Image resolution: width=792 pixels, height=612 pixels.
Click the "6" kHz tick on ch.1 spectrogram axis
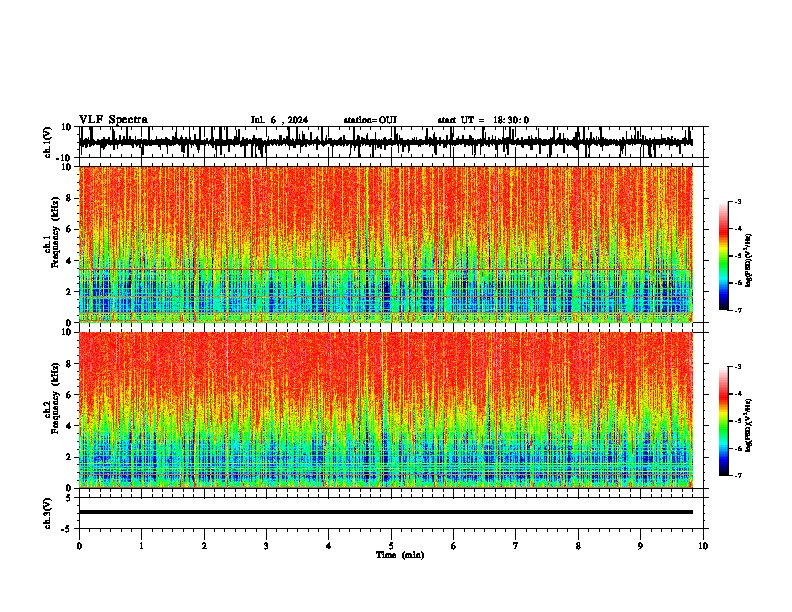70,229
